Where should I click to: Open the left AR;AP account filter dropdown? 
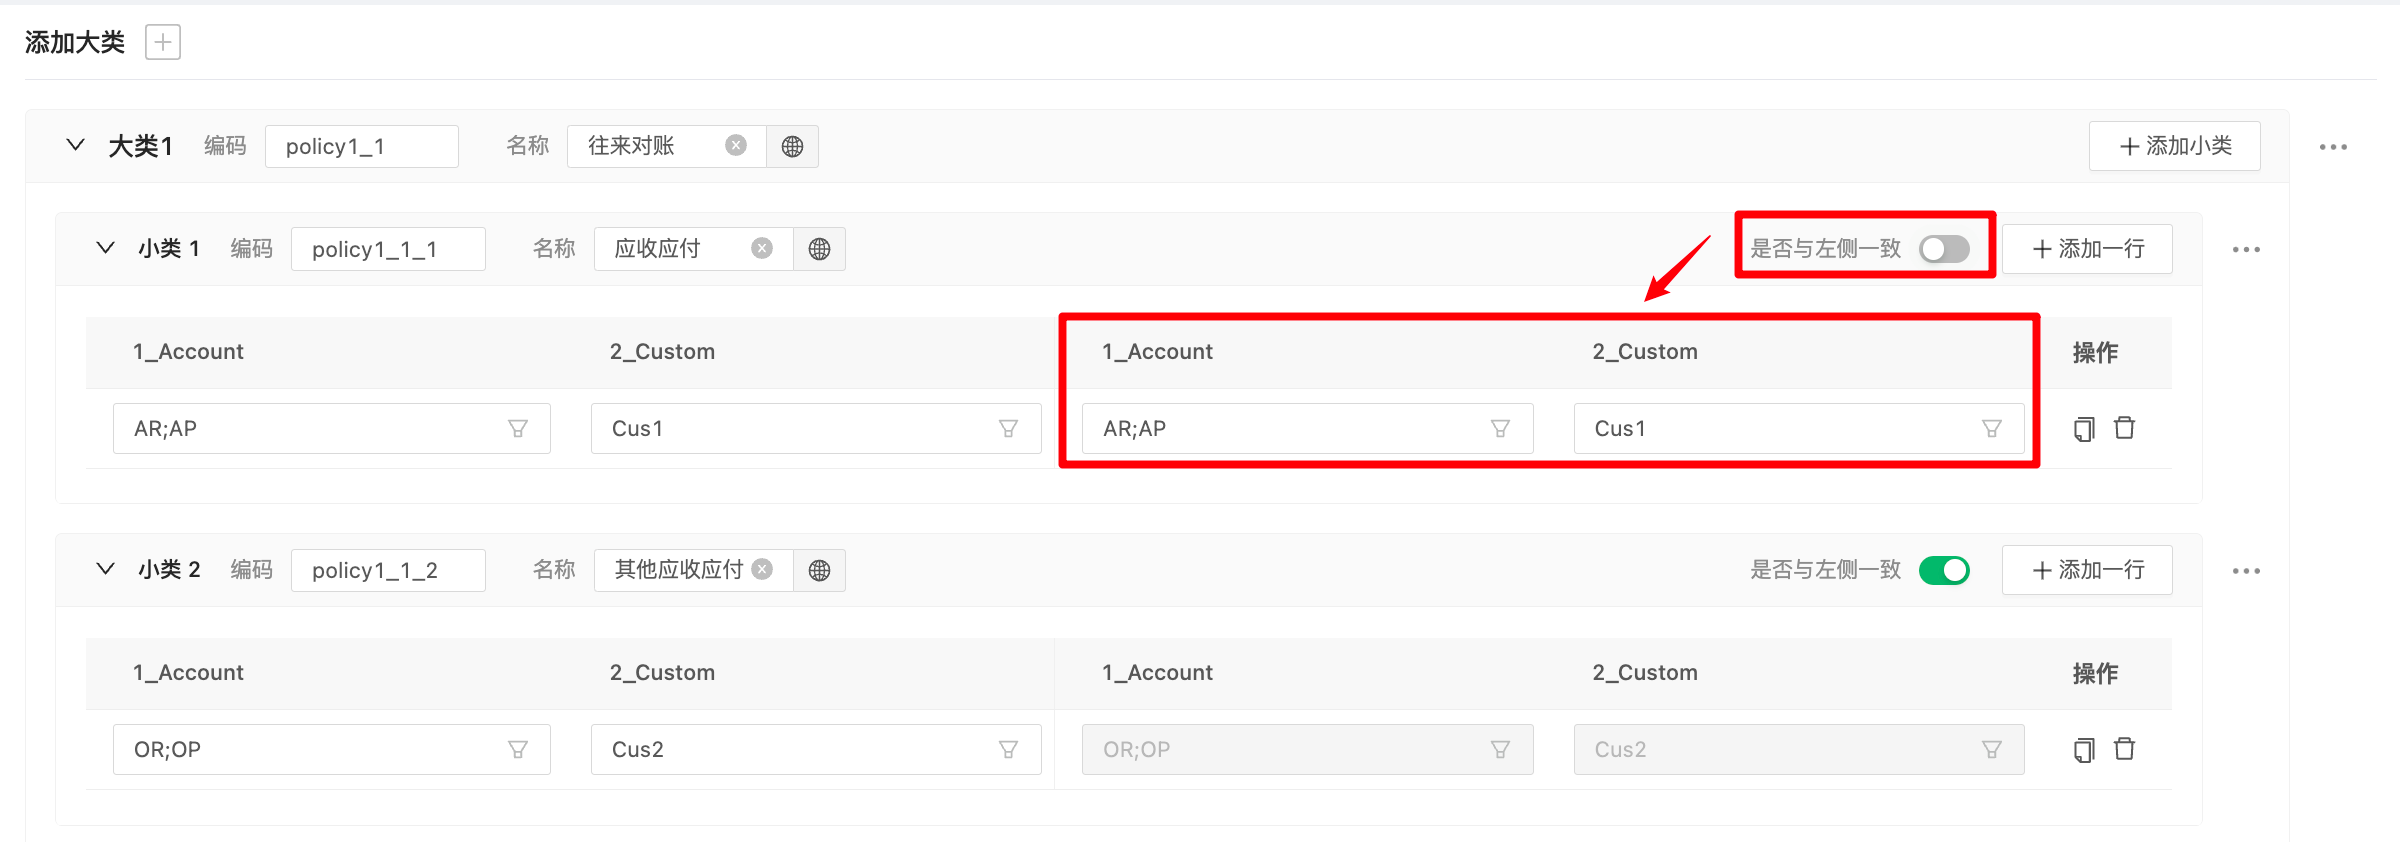coord(518,429)
